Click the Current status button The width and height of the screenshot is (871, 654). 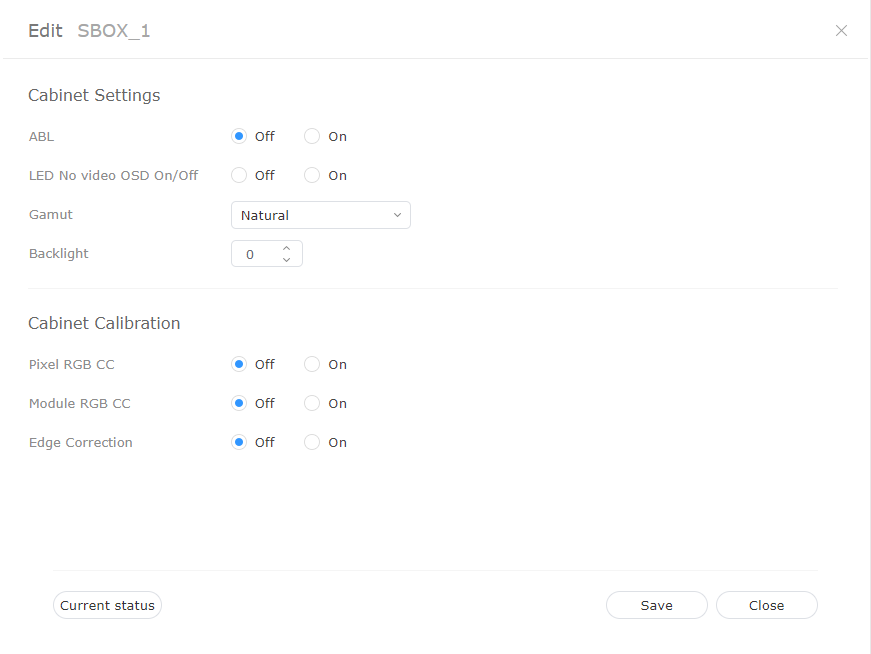tap(107, 605)
